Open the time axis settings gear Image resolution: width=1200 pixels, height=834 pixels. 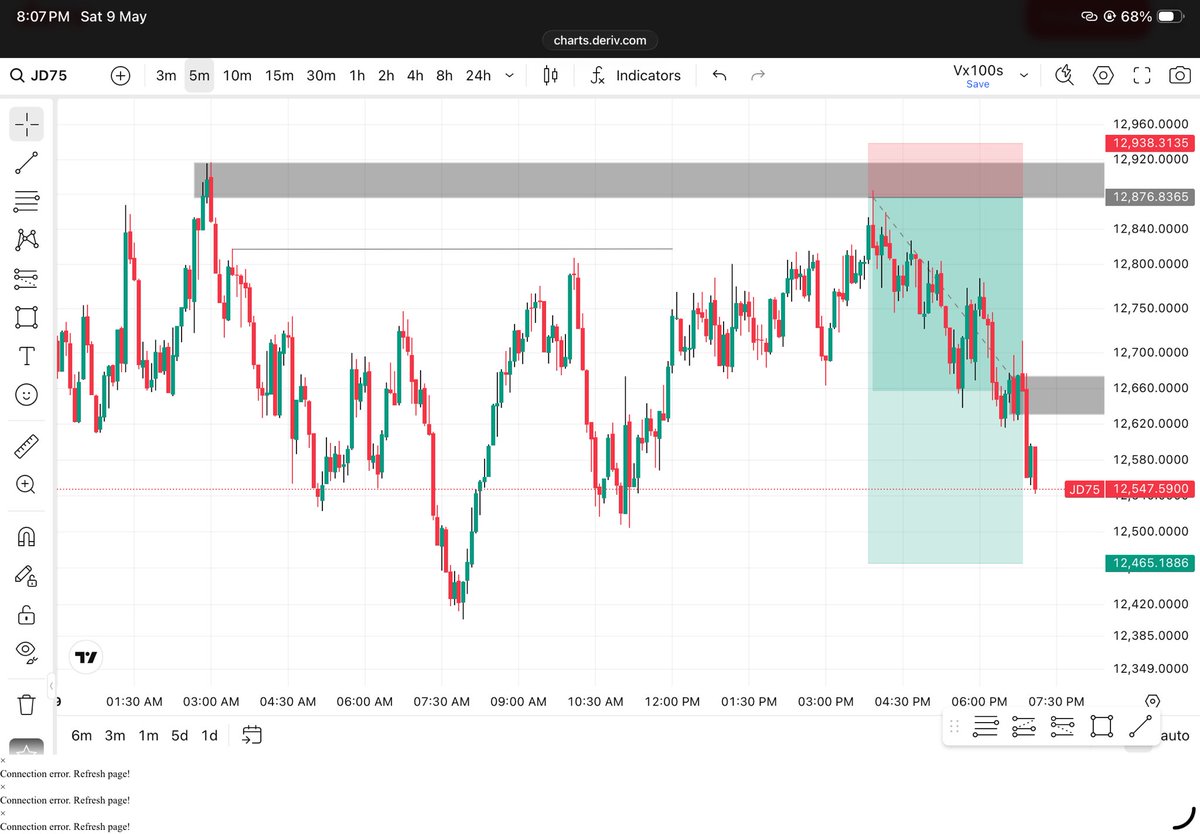pos(1152,701)
